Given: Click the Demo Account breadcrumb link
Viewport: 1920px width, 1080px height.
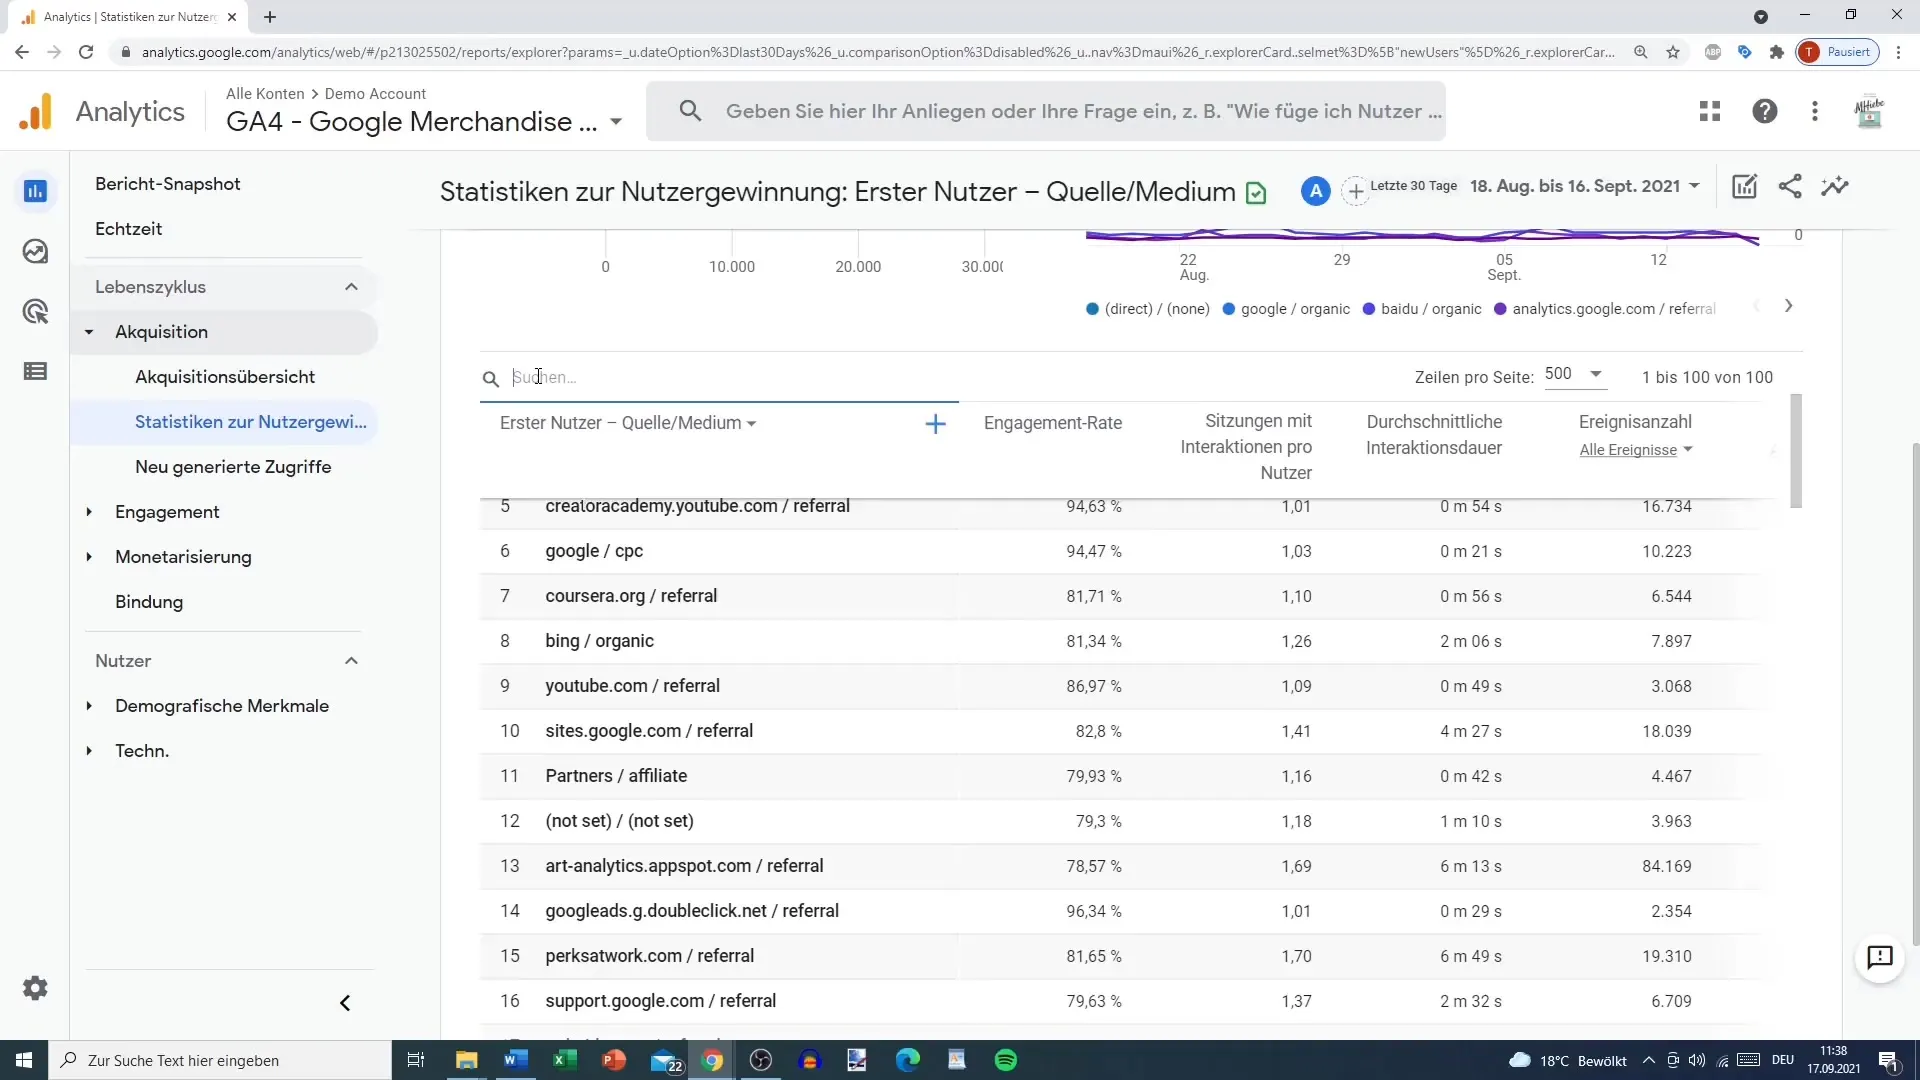Looking at the screenshot, I should [x=375, y=93].
